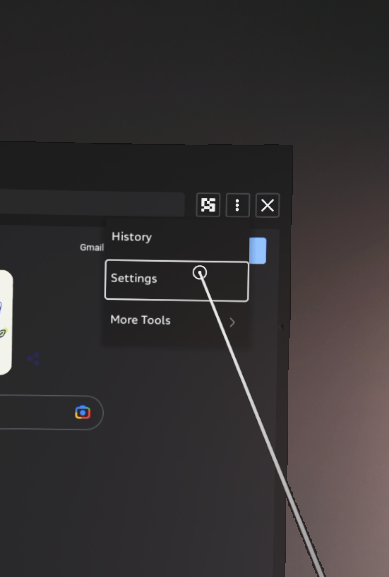
Task: Open the Gmail link
Action: coord(92,248)
